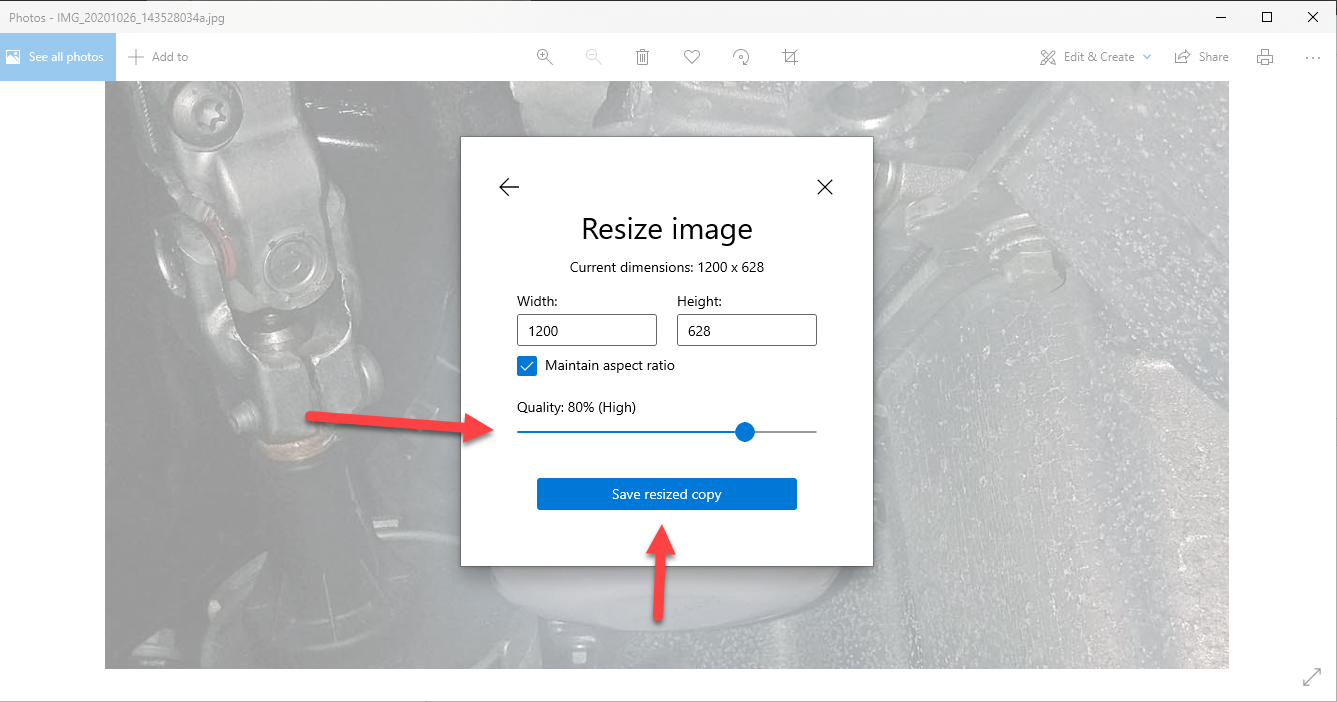
Task: Open the See more ellipsis menu
Action: [x=1313, y=57]
